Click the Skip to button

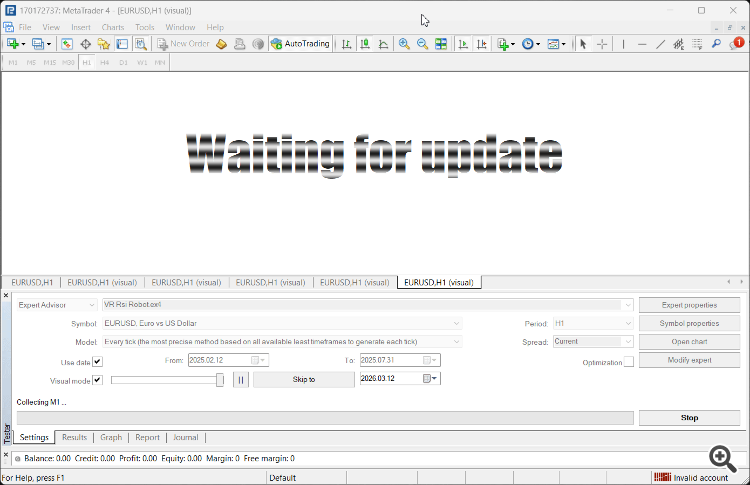pyautogui.click(x=304, y=379)
